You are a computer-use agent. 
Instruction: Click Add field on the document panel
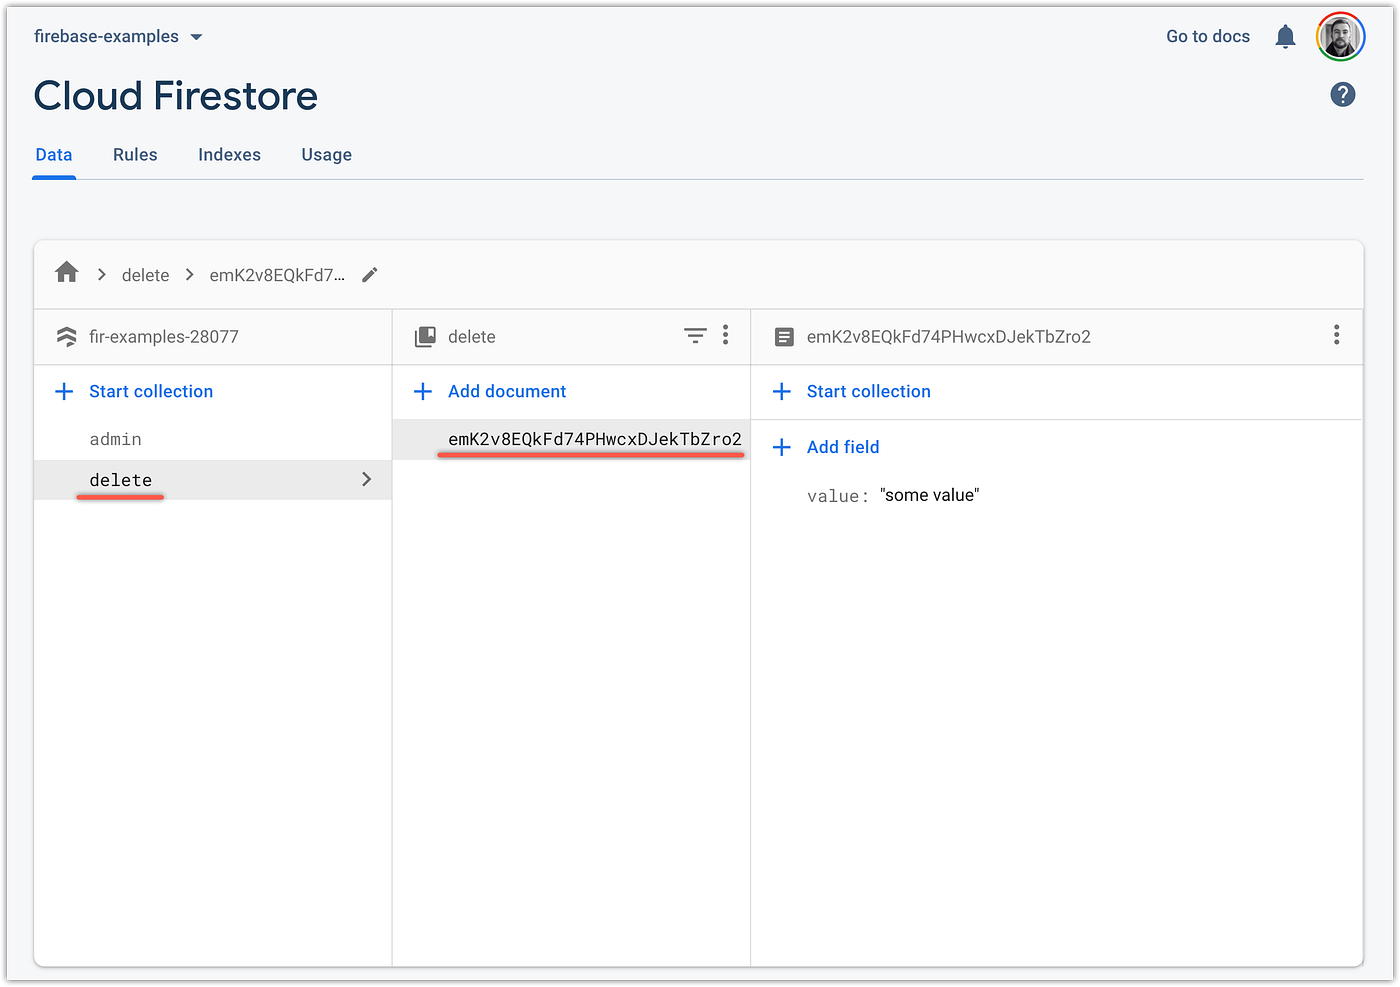[843, 447]
